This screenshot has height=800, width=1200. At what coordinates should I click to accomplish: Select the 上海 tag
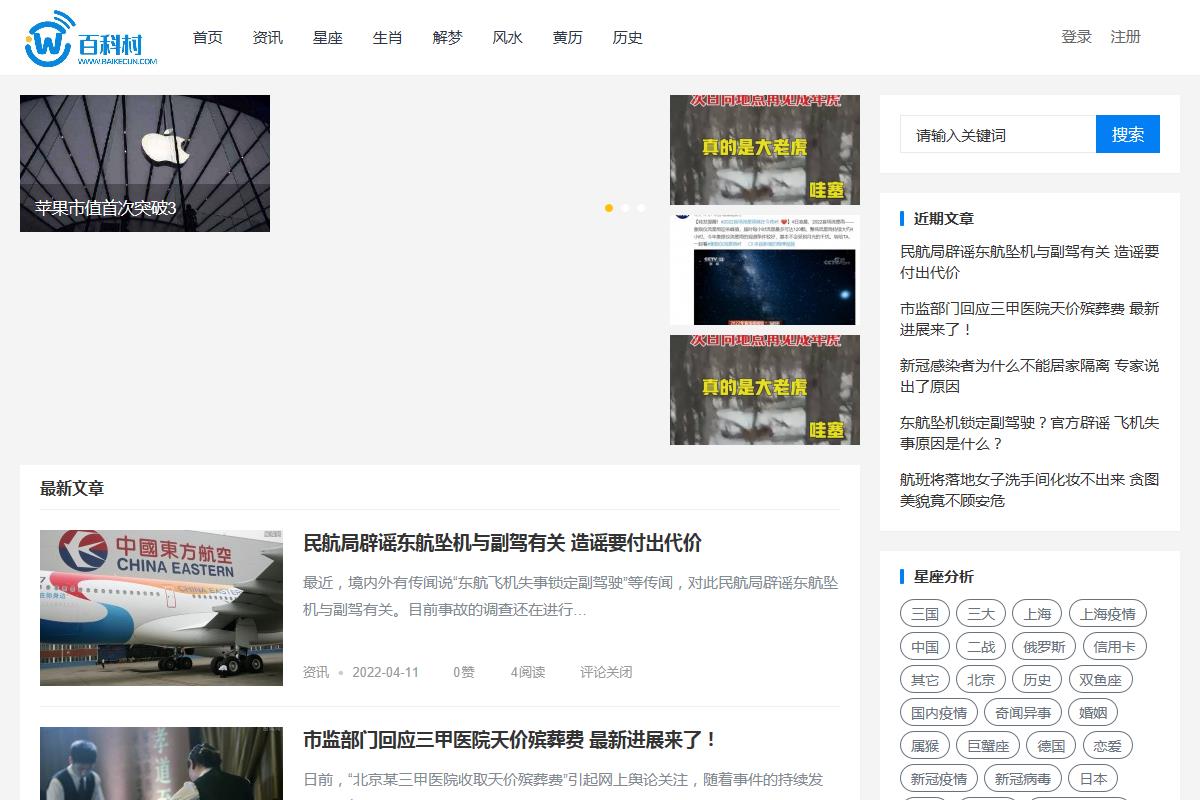pyautogui.click(x=1037, y=614)
